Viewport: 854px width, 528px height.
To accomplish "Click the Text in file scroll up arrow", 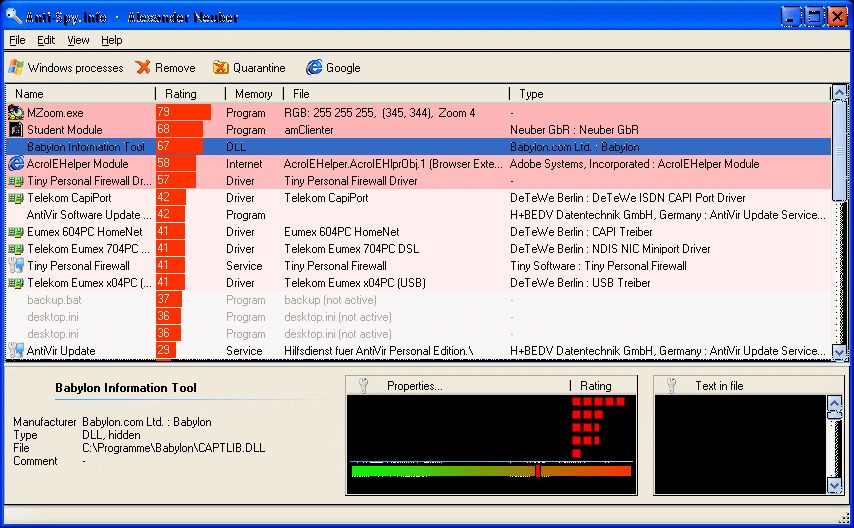I will [834, 403].
